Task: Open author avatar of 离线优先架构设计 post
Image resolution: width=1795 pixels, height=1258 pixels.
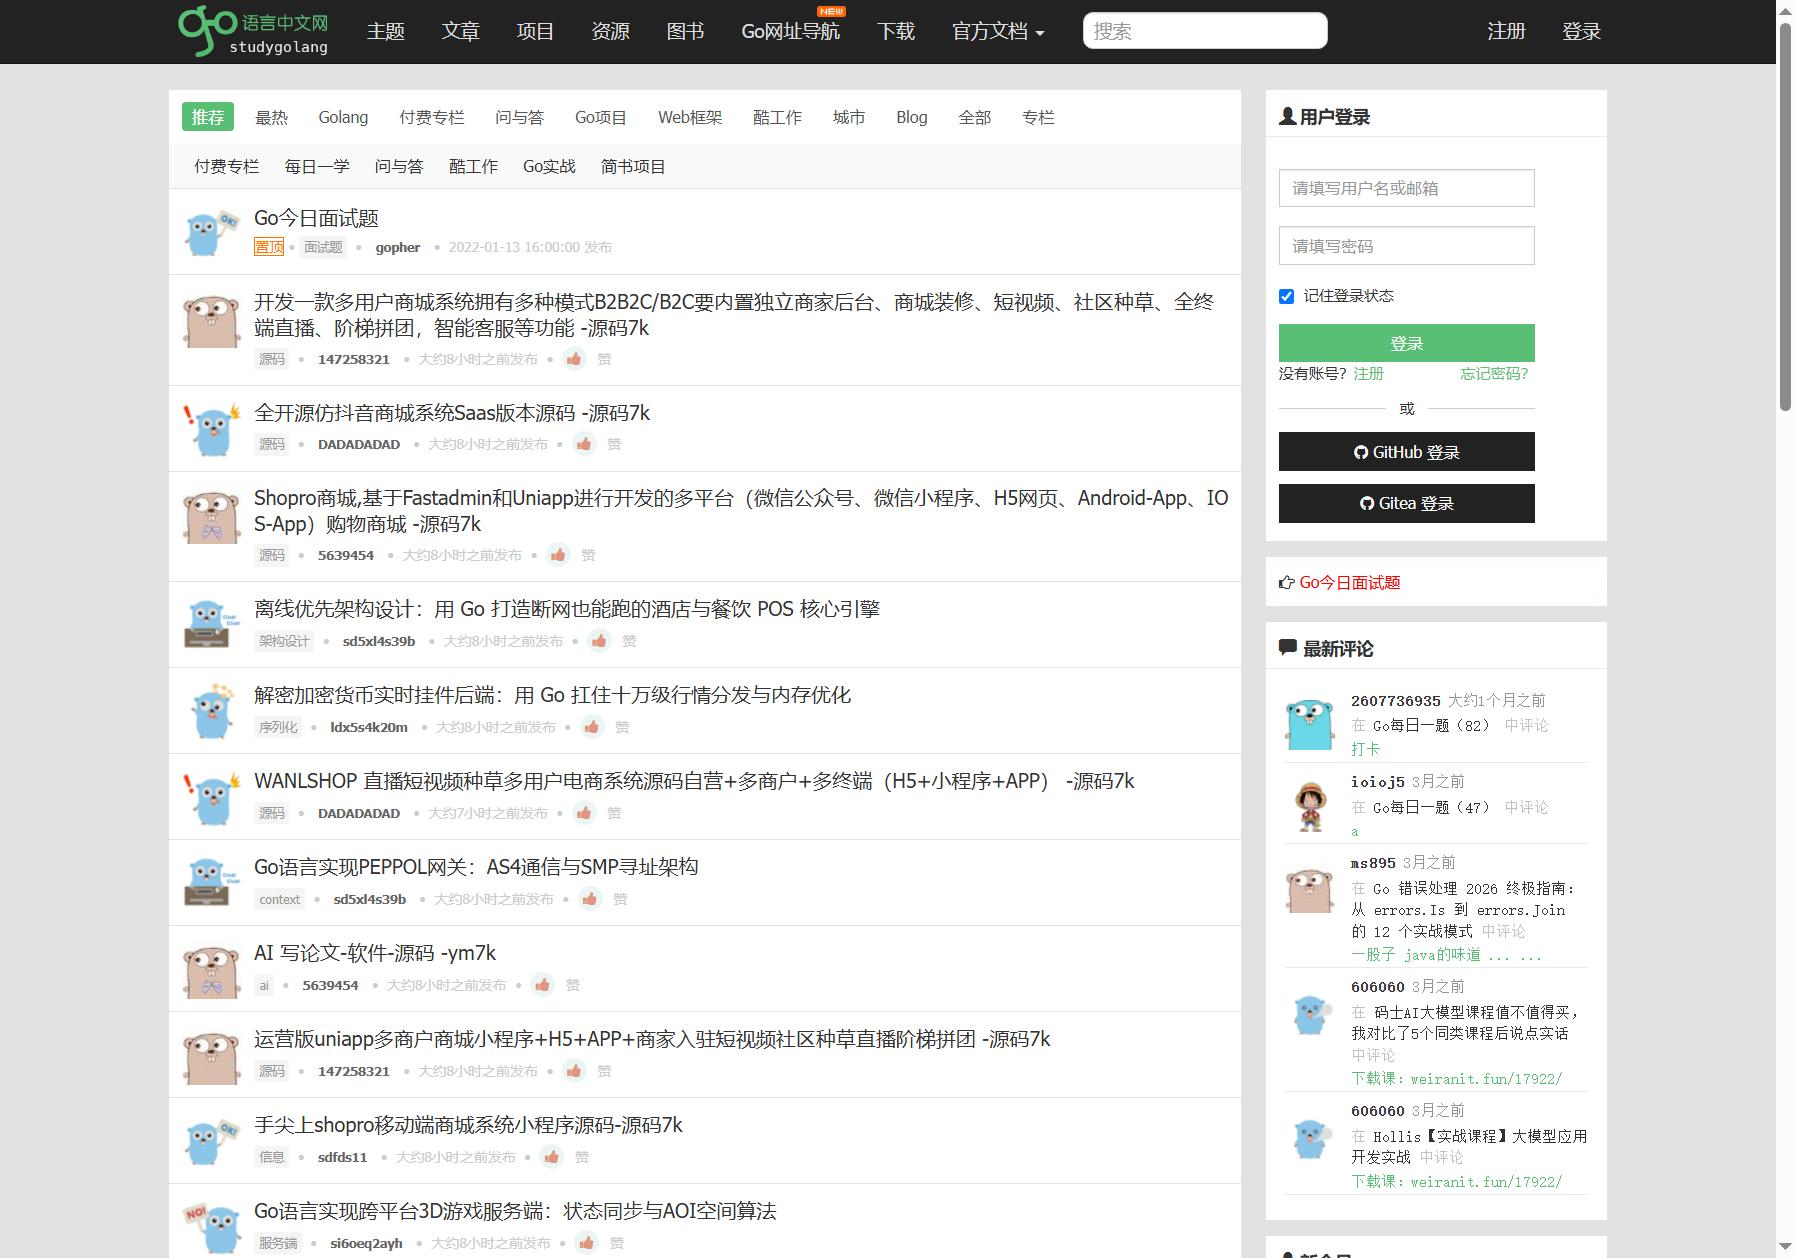Action: point(212,624)
